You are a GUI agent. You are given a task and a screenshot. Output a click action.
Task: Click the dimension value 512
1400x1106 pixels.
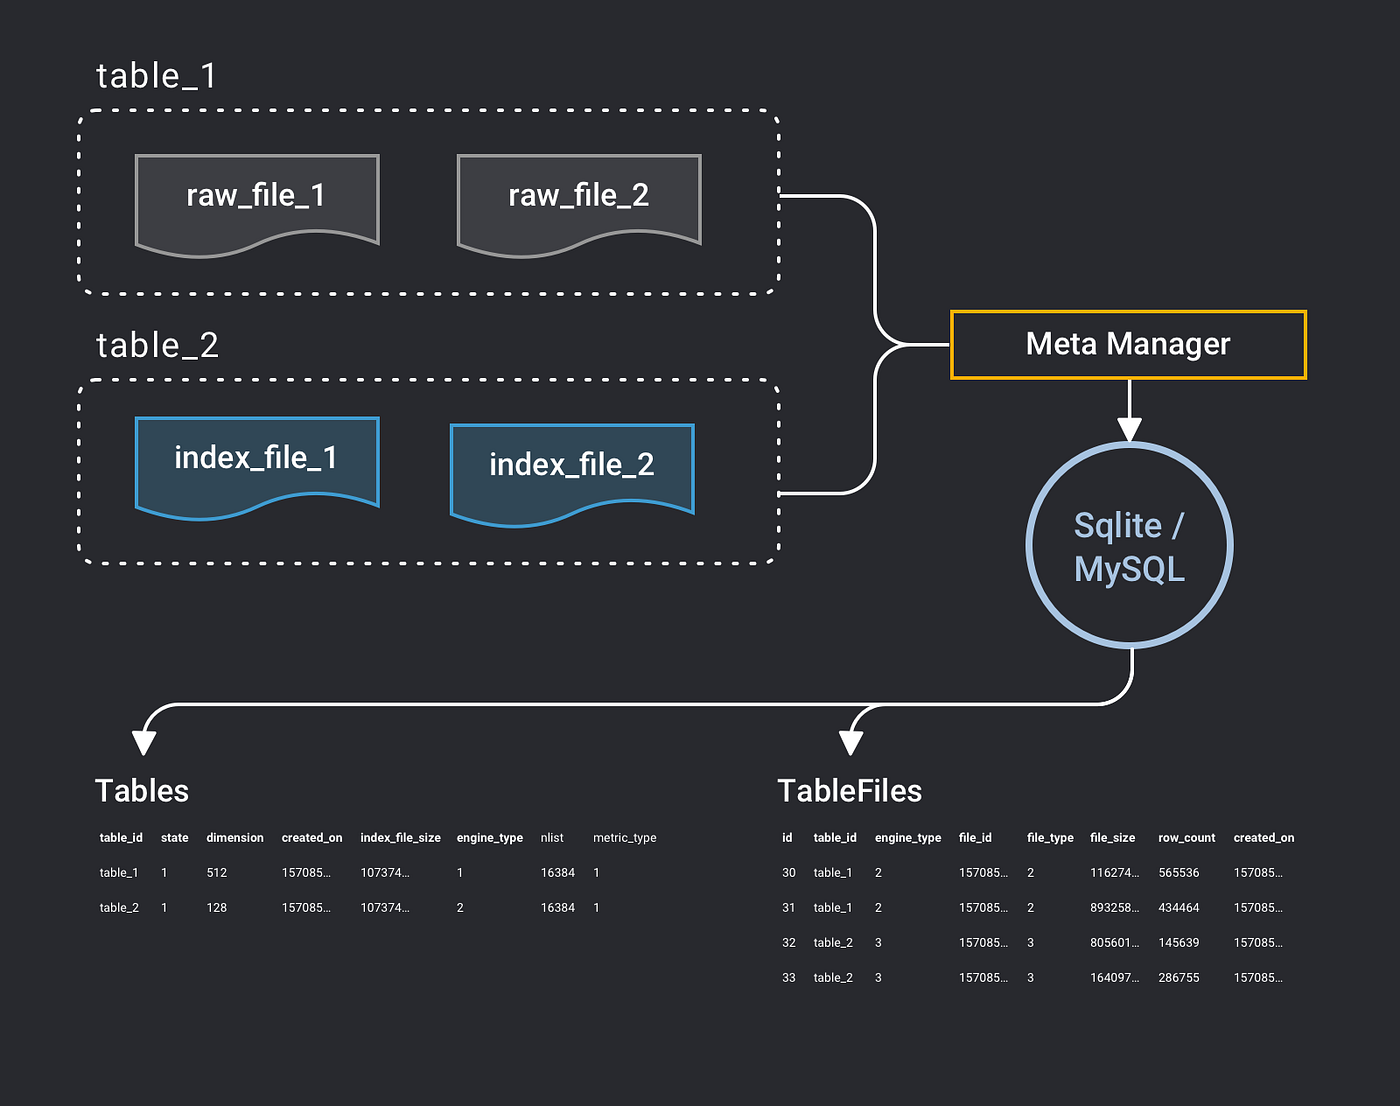216,872
